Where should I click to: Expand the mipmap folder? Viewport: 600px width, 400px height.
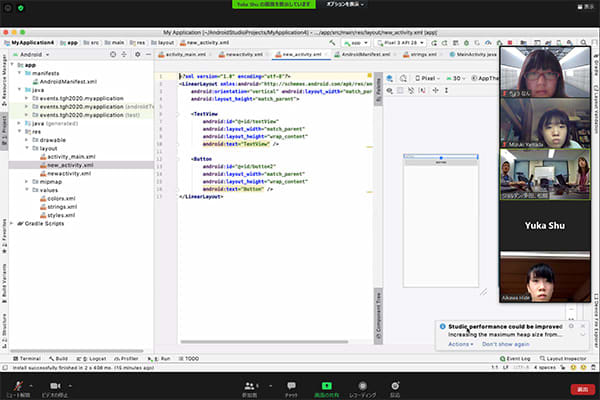coord(27,181)
